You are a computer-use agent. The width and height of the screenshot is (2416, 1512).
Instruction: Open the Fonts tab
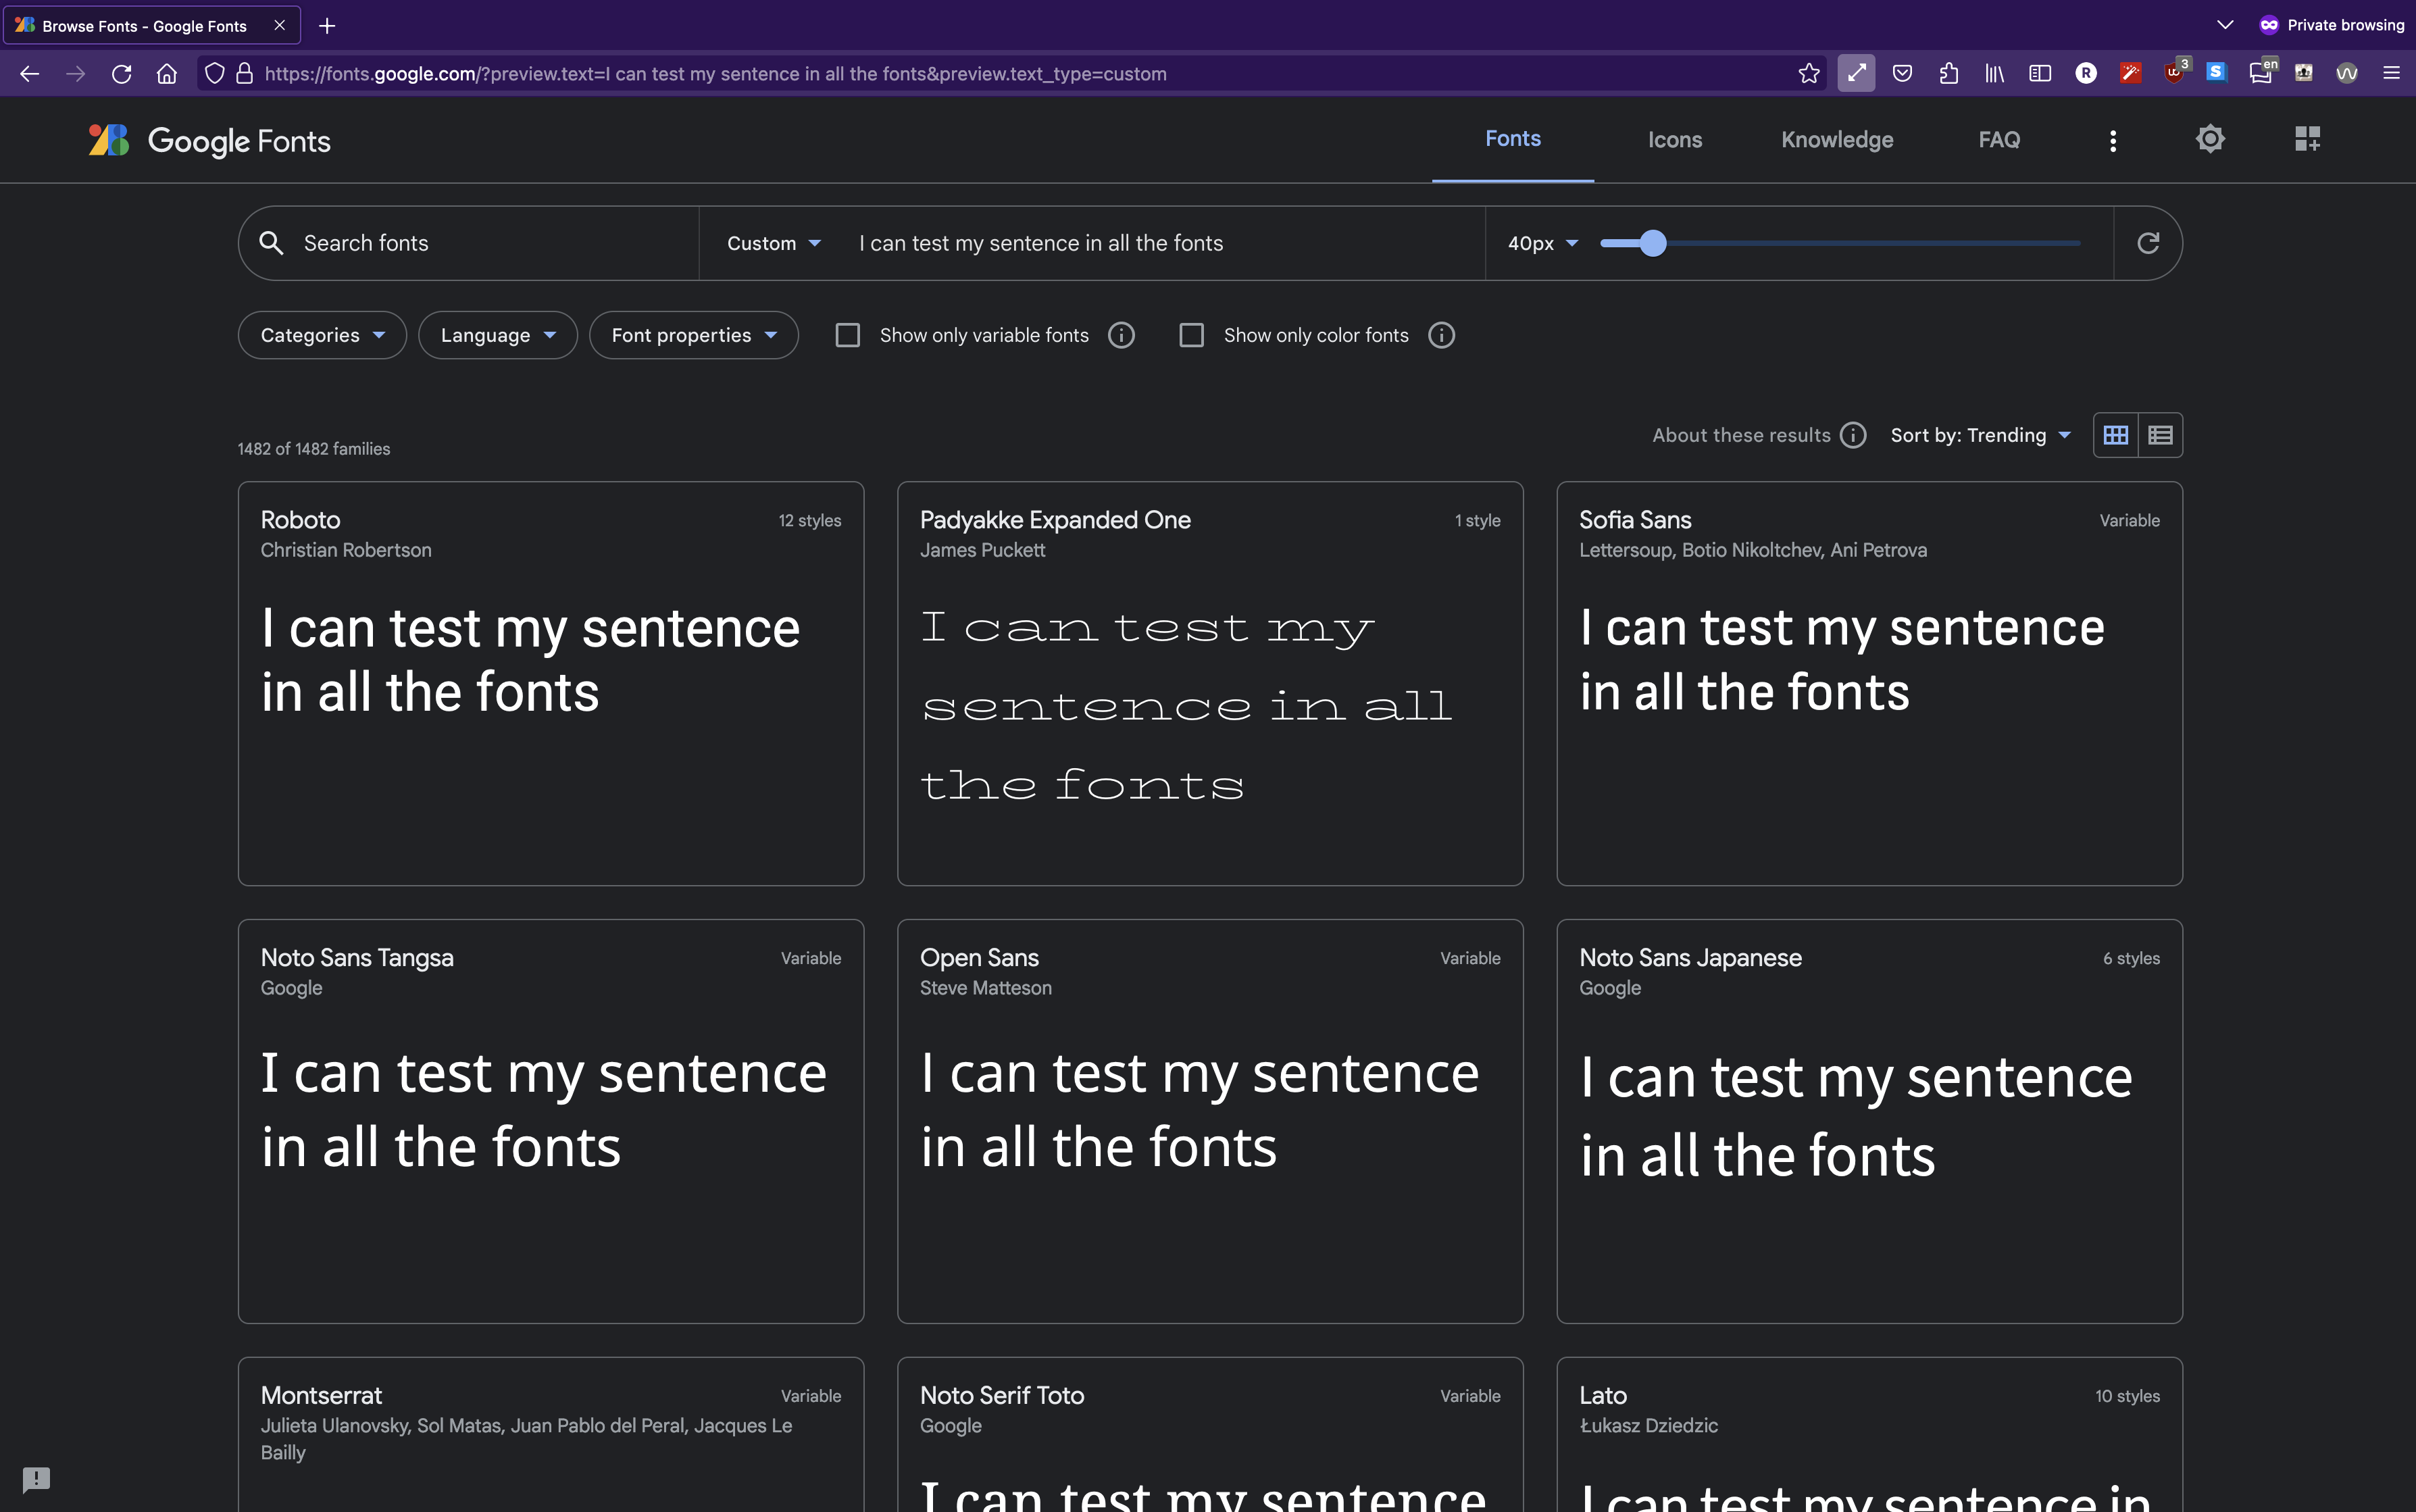point(1512,139)
